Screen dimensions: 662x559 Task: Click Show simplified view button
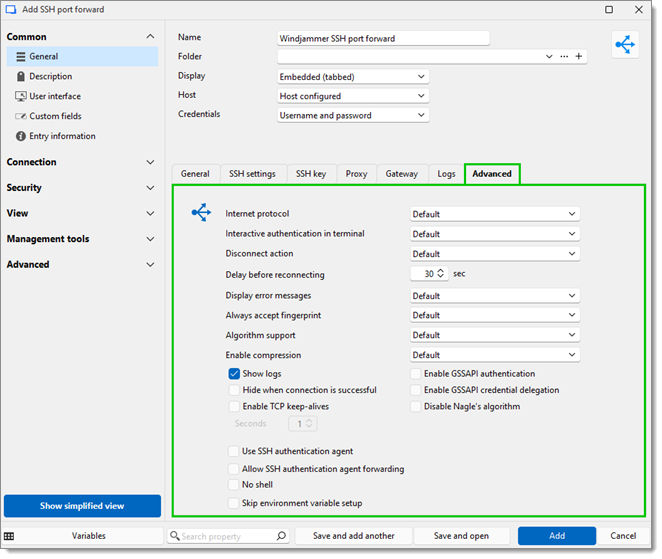[x=82, y=506]
